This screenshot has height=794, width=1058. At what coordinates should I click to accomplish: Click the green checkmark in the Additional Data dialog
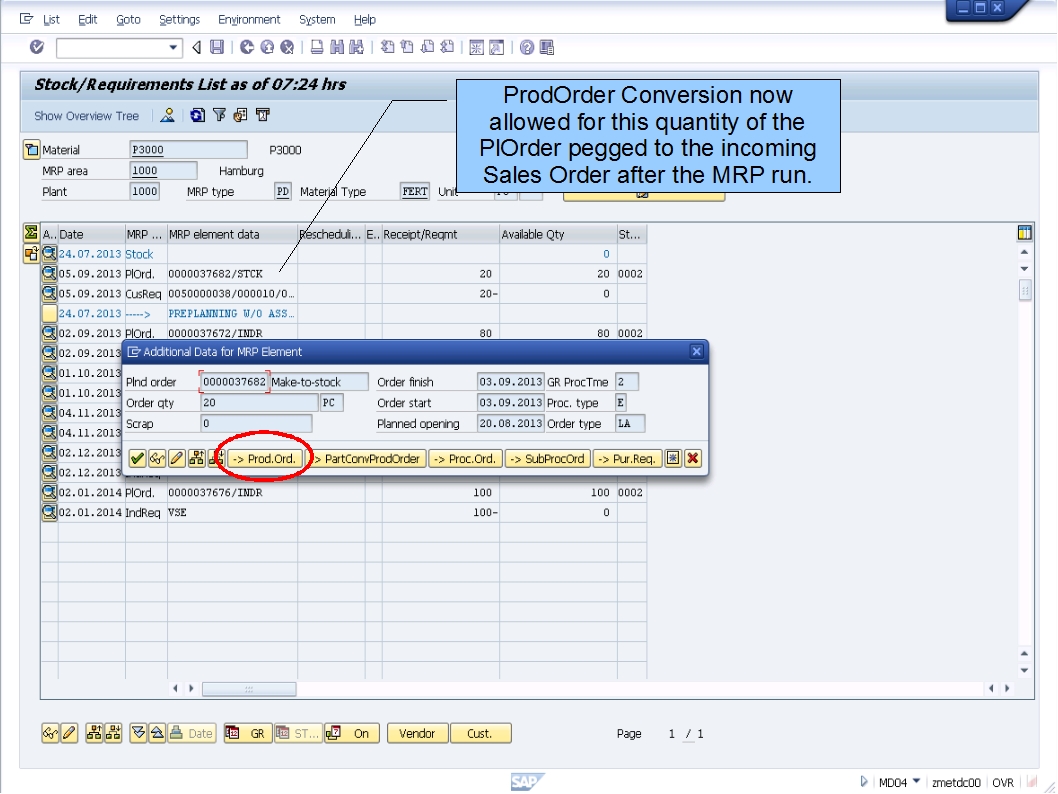pos(137,458)
